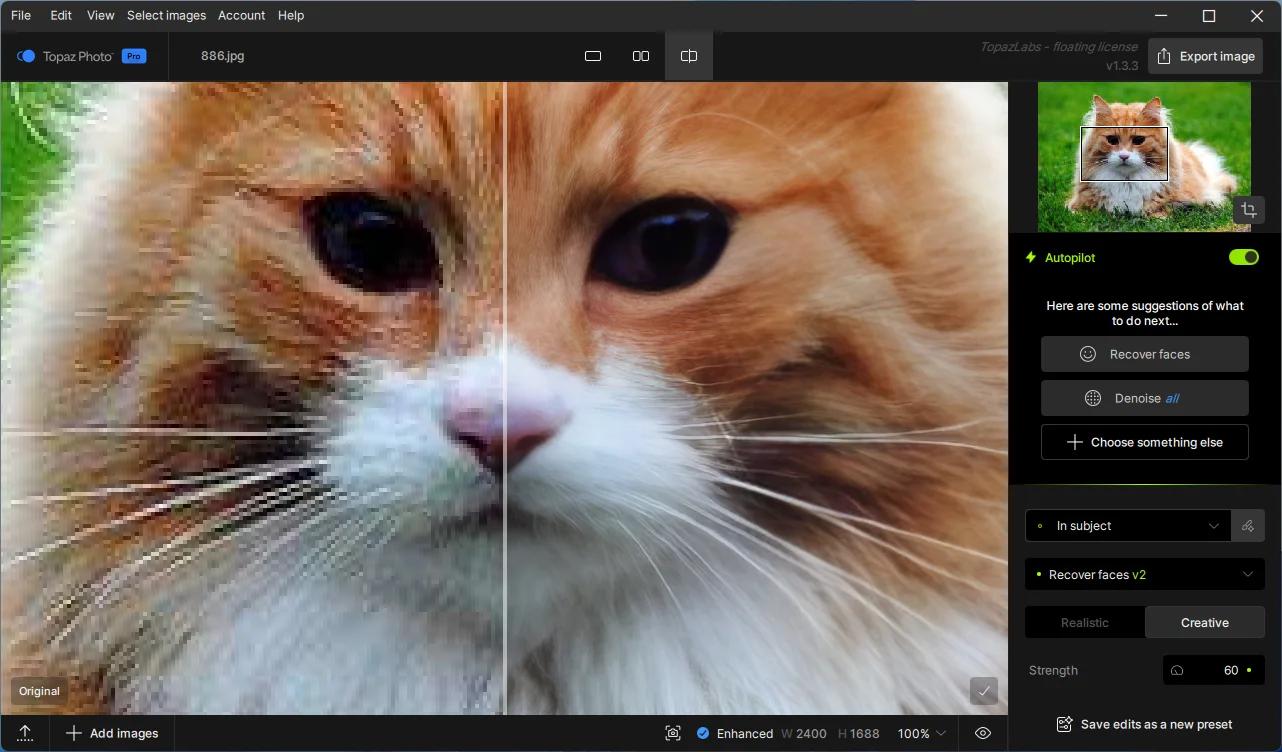Toggle the eye preview visibility icon

click(x=983, y=733)
